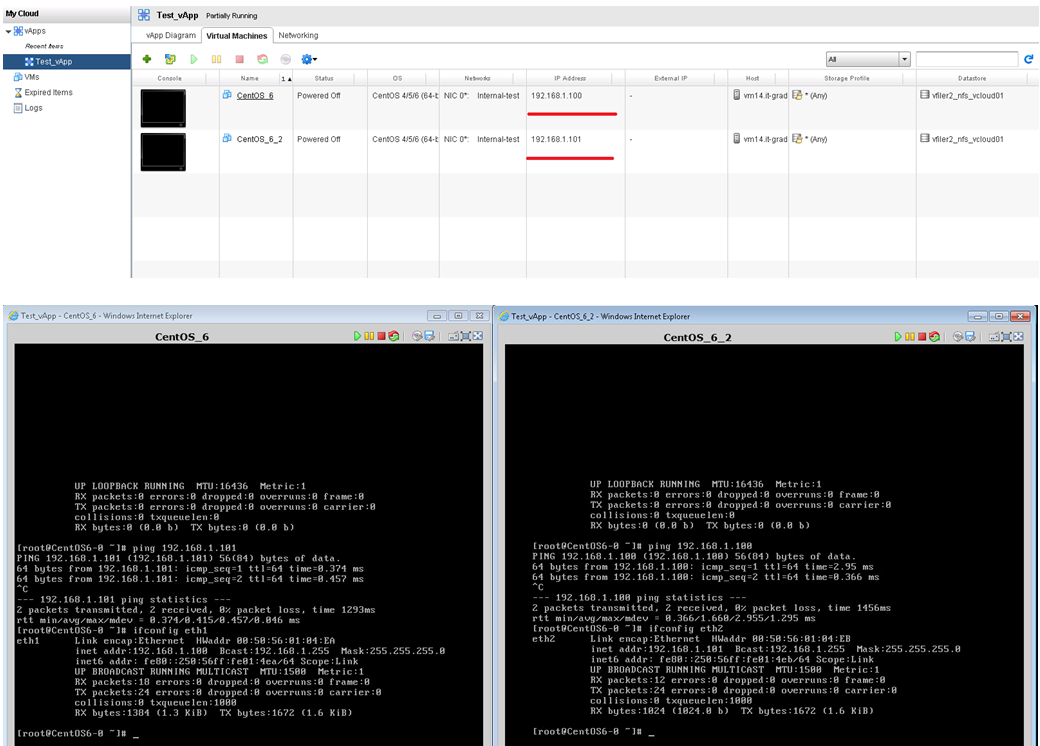The height and width of the screenshot is (746, 1040).
Task: Open the gear actions dropdown menu
Action: [x=309, y=60]
